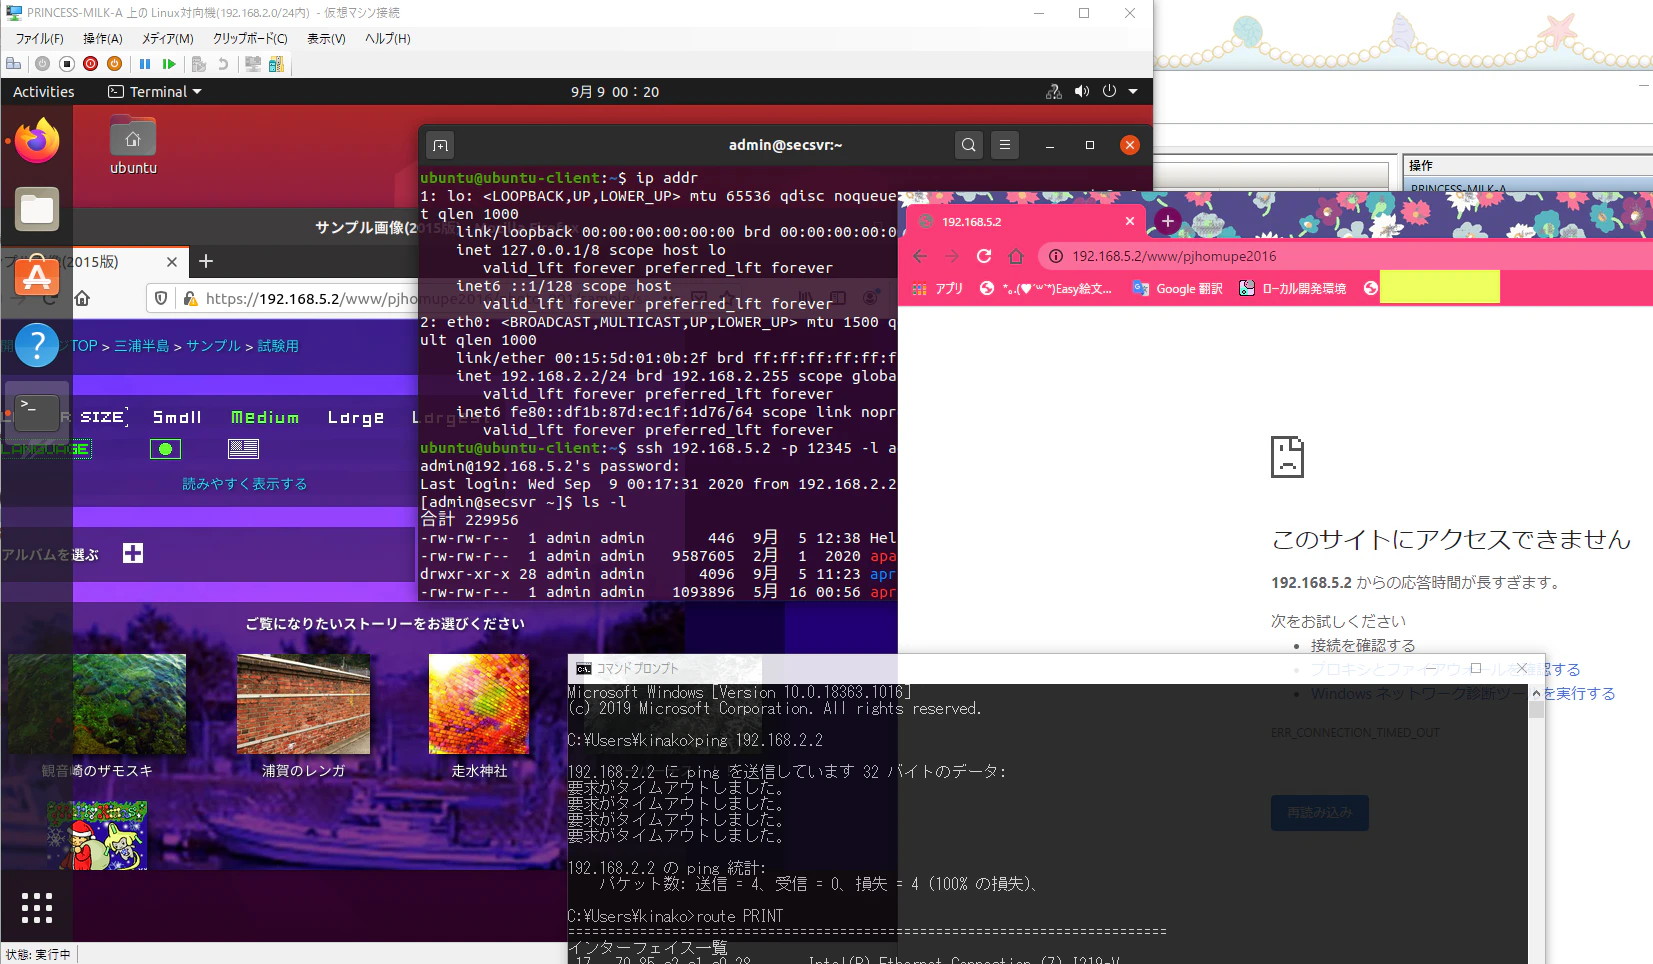
Task: Click the terminal search magnifier icon
Action: coord(968,145)
